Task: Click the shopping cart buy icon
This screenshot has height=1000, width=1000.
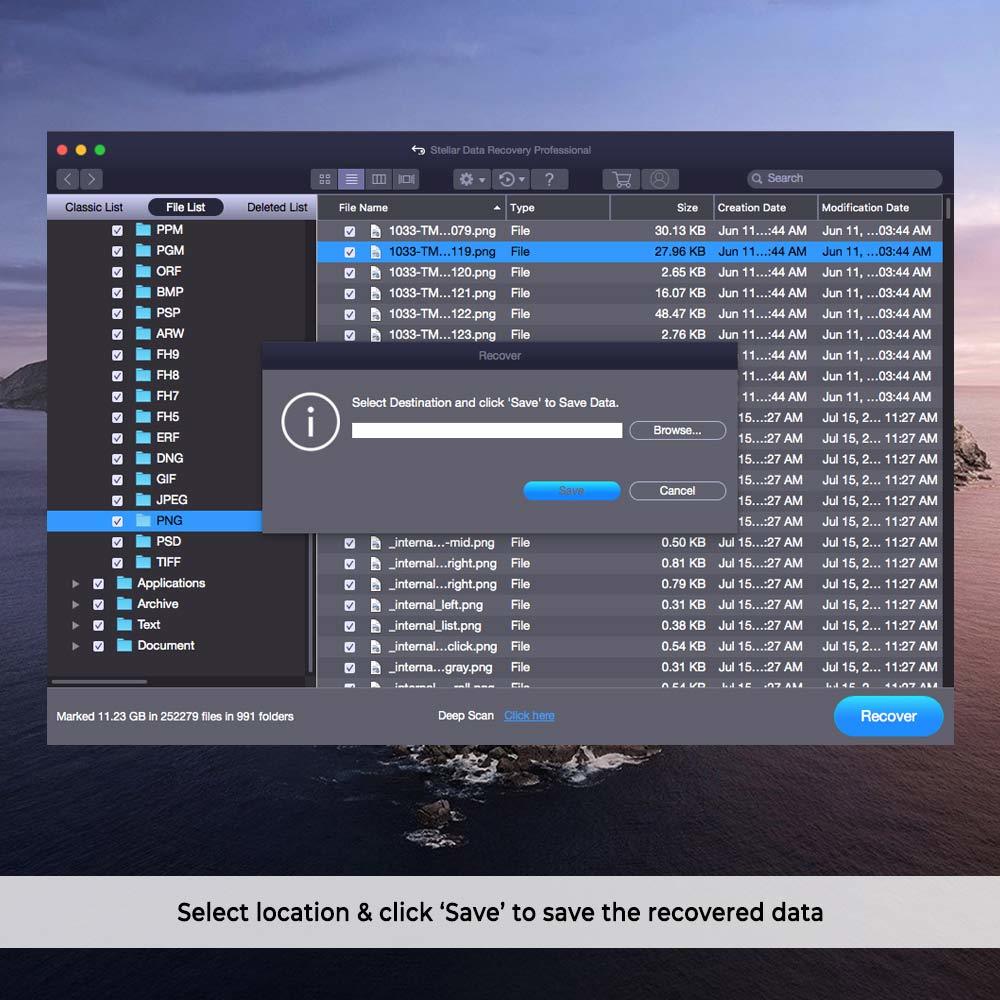Action: (621, 179)
